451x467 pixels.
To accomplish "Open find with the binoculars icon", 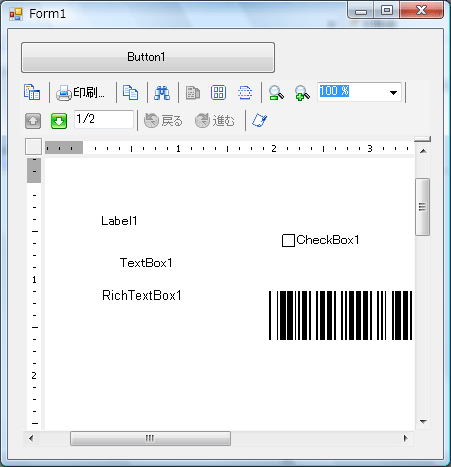I will pyautogui.click(x=162, y=93).
